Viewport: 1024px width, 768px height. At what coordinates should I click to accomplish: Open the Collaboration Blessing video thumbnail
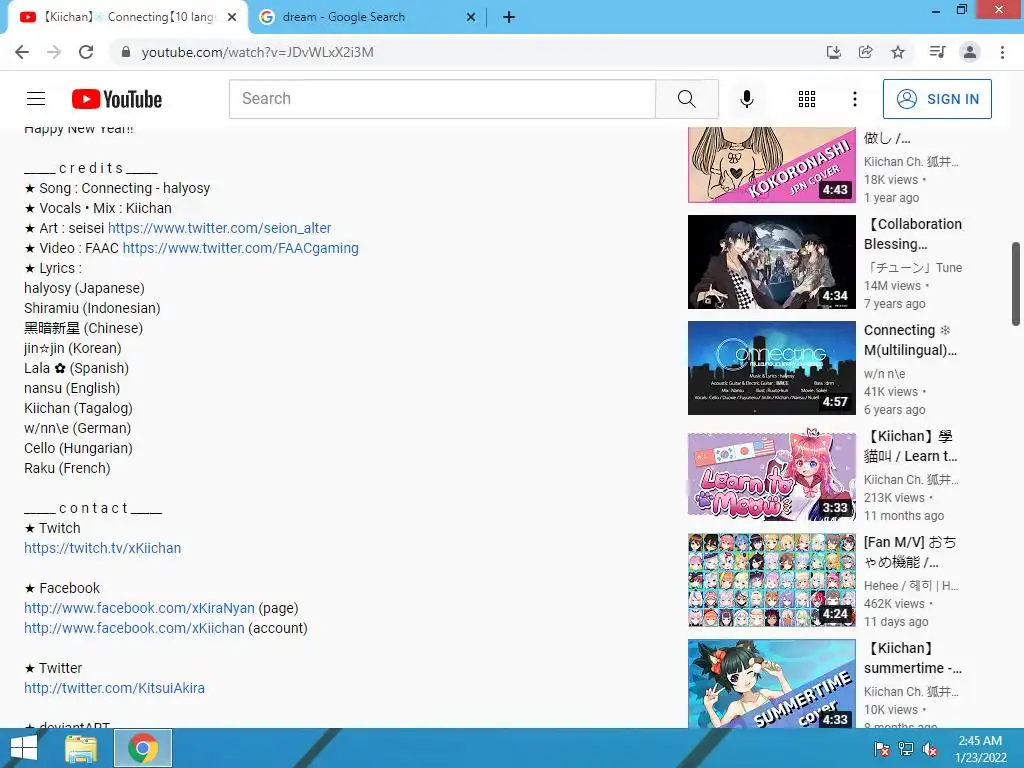pyautogui.click(x=771, y=262)
